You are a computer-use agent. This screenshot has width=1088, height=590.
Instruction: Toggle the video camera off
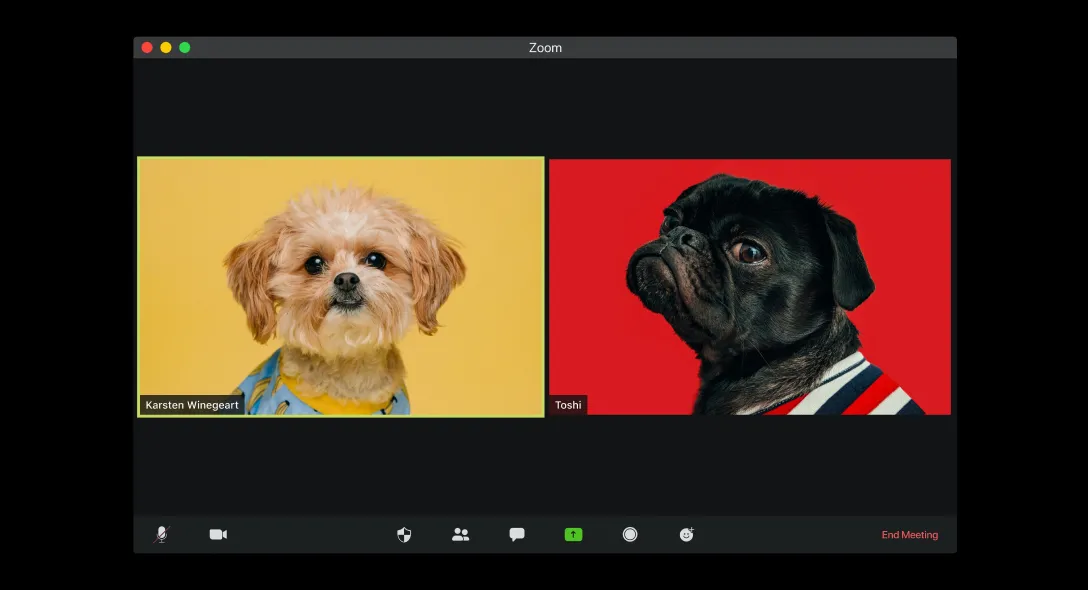pyautogui.click(x=218, y=534)
